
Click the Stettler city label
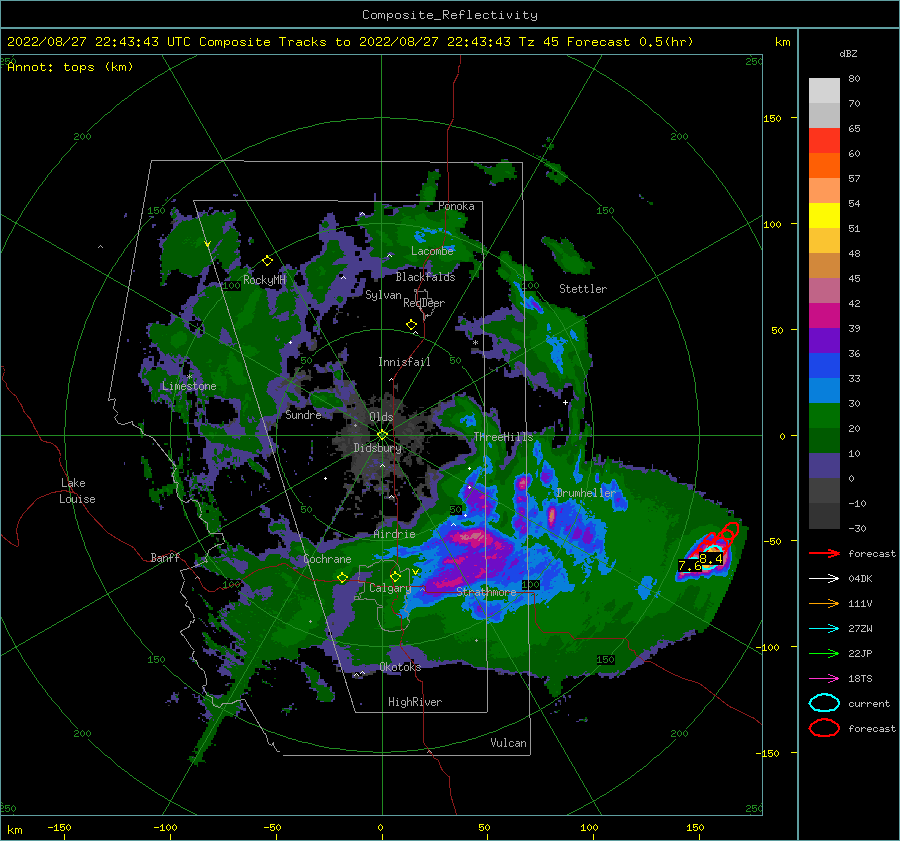pos(583,289)
